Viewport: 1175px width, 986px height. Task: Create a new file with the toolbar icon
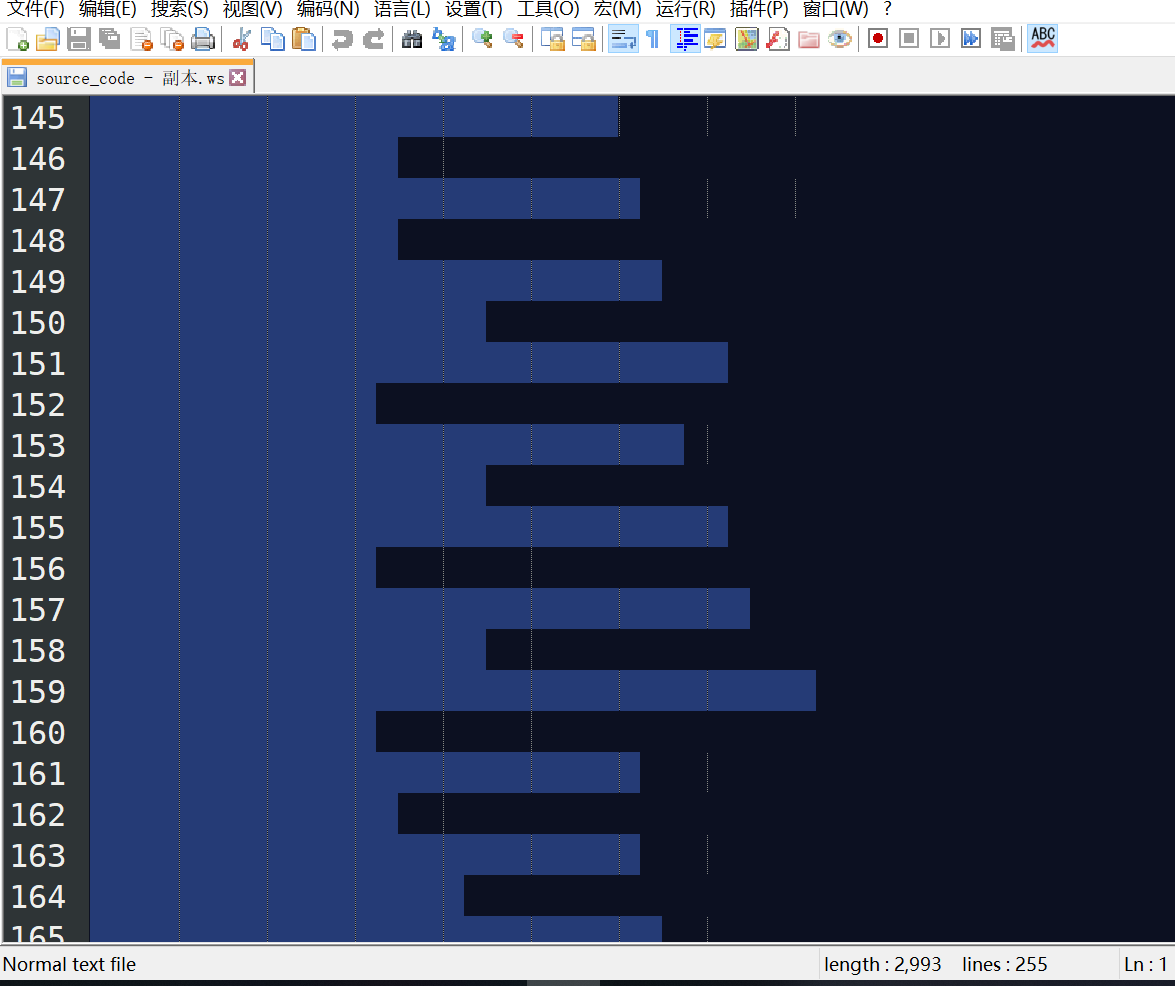pyautogui.click(x=17, y=39)
